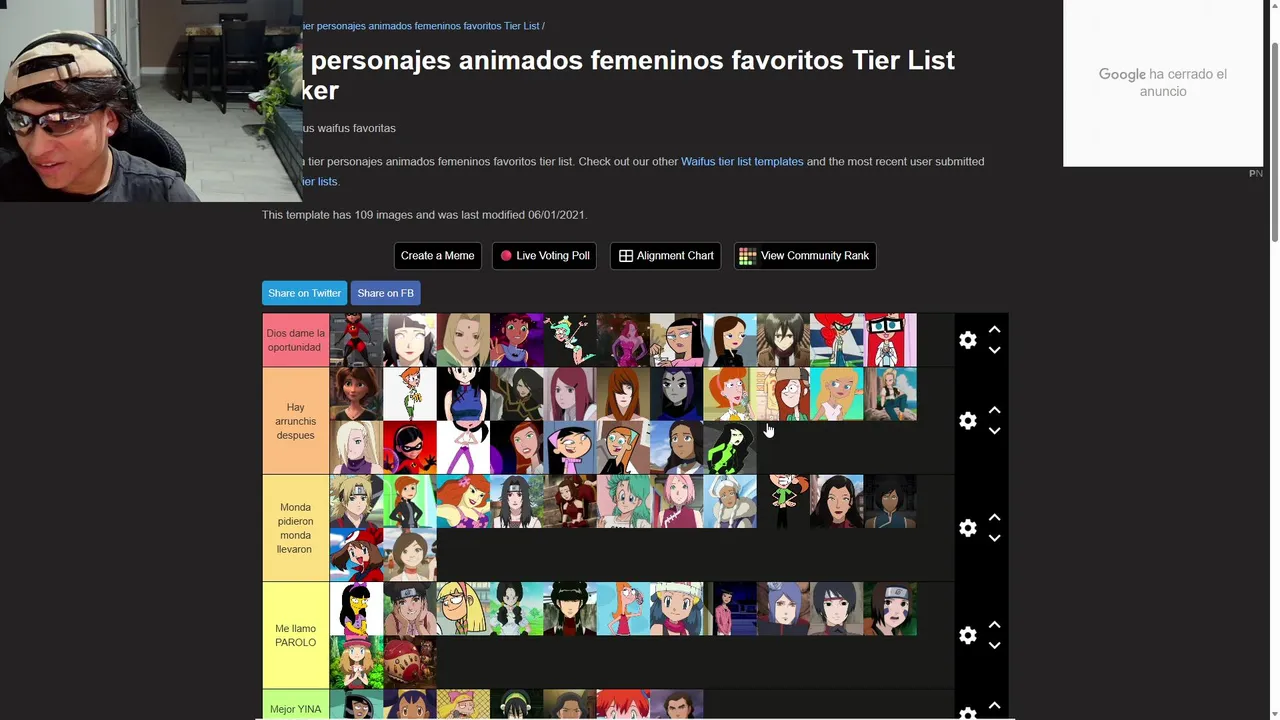Image resolution: width=1280 pixels, height=720 pixels.
Task: Select Temari image in the 'Monda pidieron' row
Action: tap(356, 501)
